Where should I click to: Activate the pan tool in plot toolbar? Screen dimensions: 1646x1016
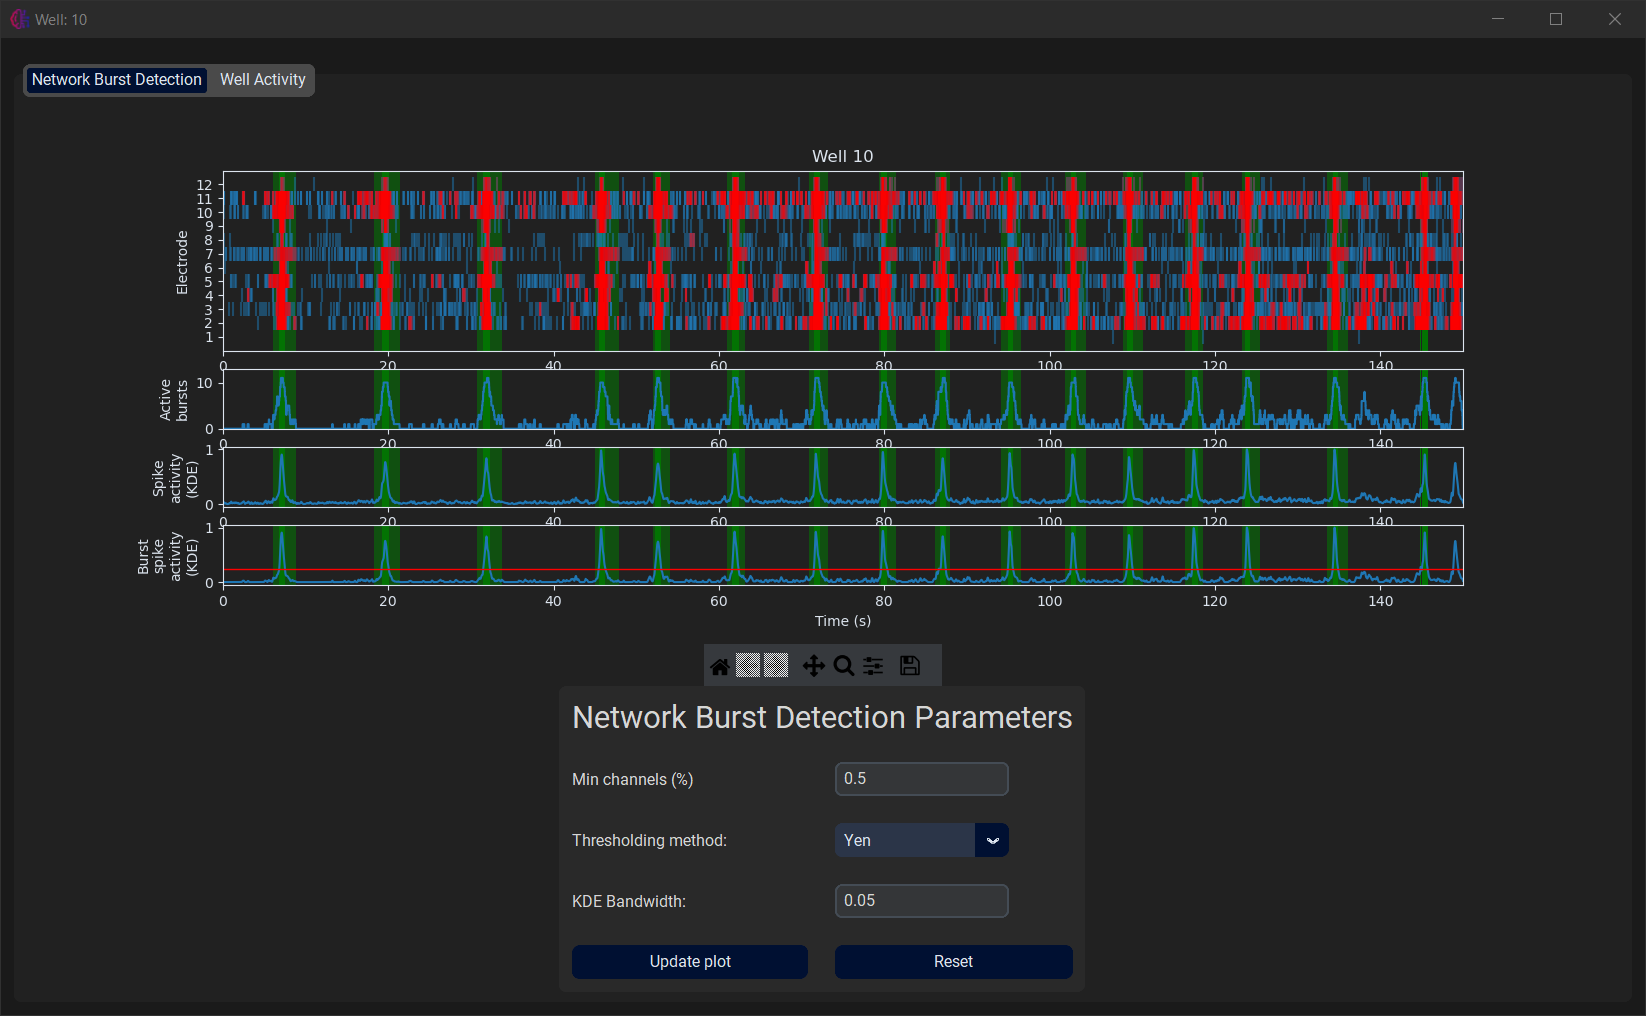tap(814, 667)
